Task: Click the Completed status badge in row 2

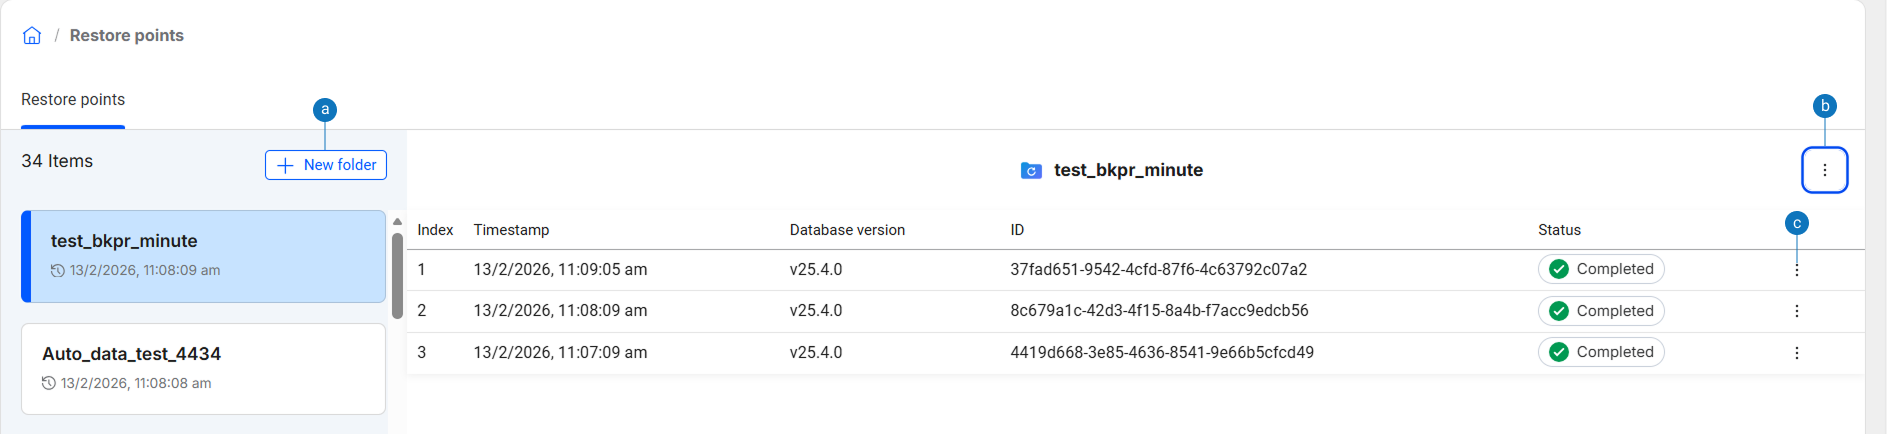Action: click(1600, 311)
